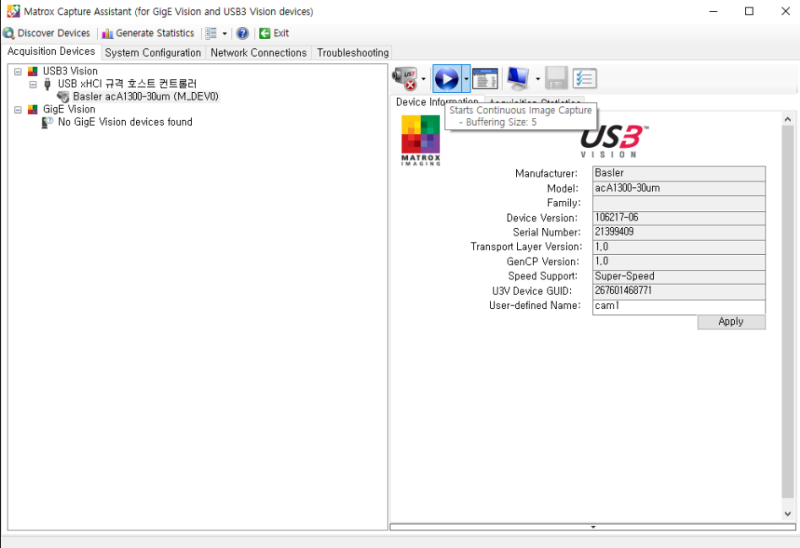Viewport: 800px width, 548px height.
Task: Click the grayed-out floppy save icon
Action: coord(556,79)
